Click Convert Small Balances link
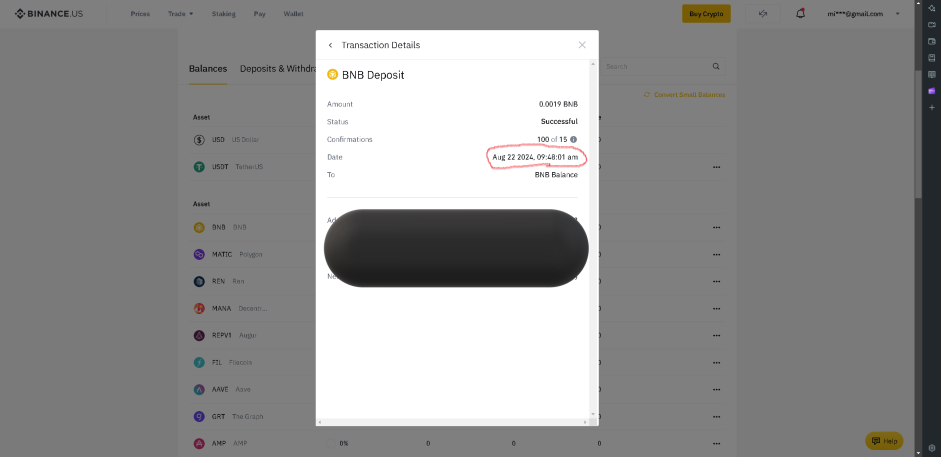This screenshot has width=941, height=457. click(x=685, y=95)
